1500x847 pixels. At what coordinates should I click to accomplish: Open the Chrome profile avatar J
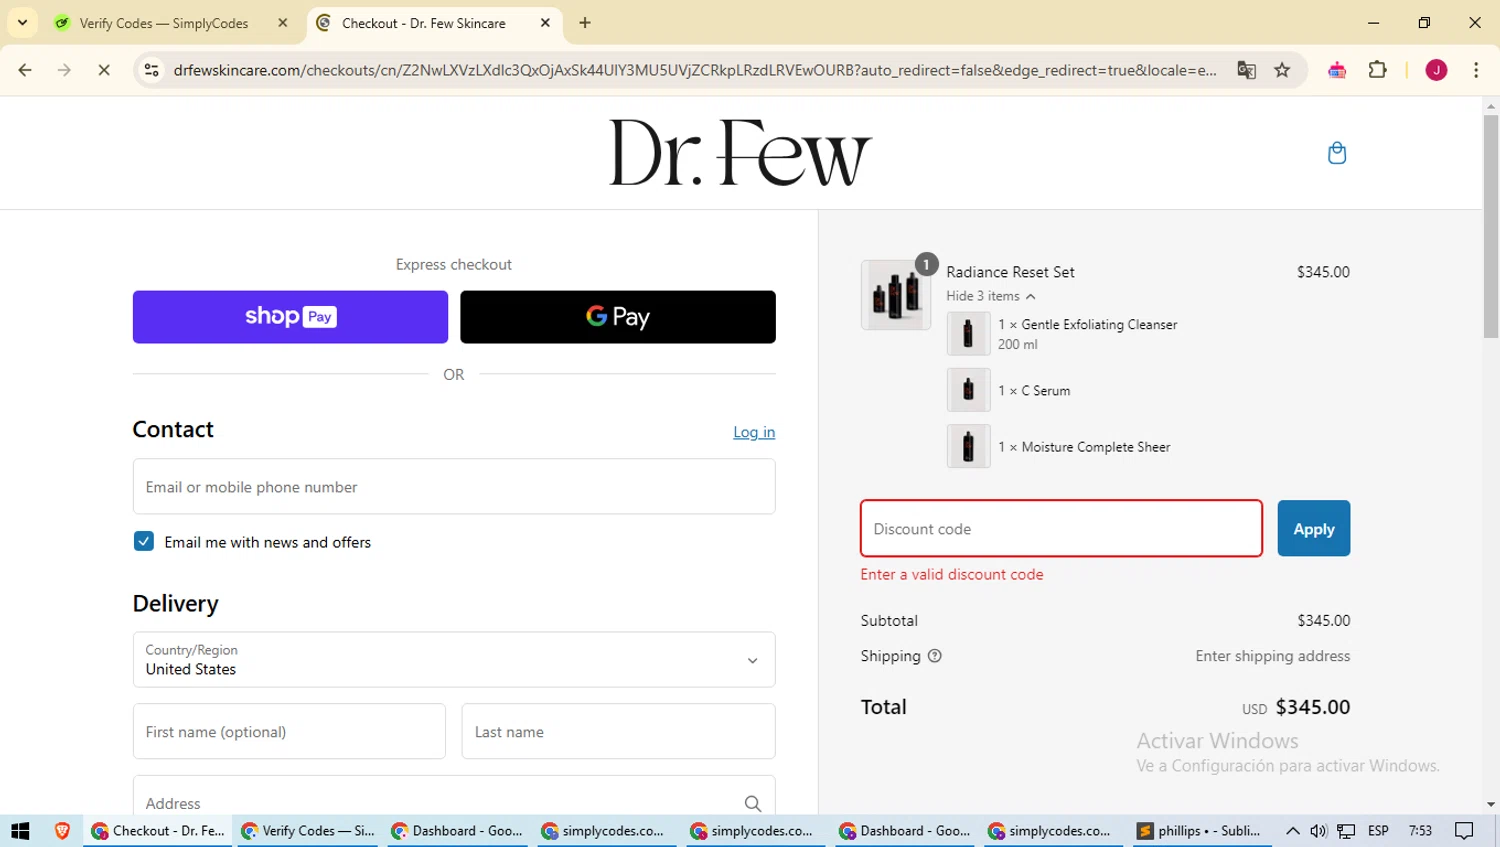(1436, 70)
